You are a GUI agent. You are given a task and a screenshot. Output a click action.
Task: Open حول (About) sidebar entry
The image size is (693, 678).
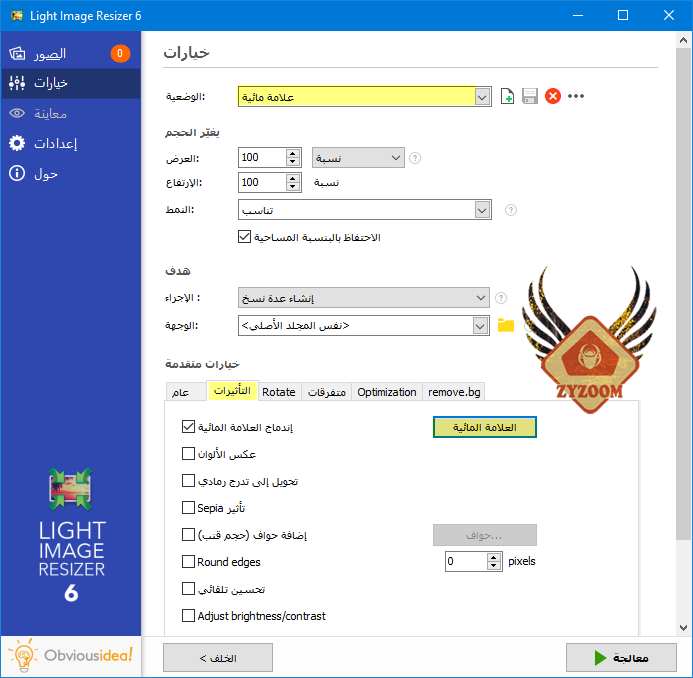[71, 173]
